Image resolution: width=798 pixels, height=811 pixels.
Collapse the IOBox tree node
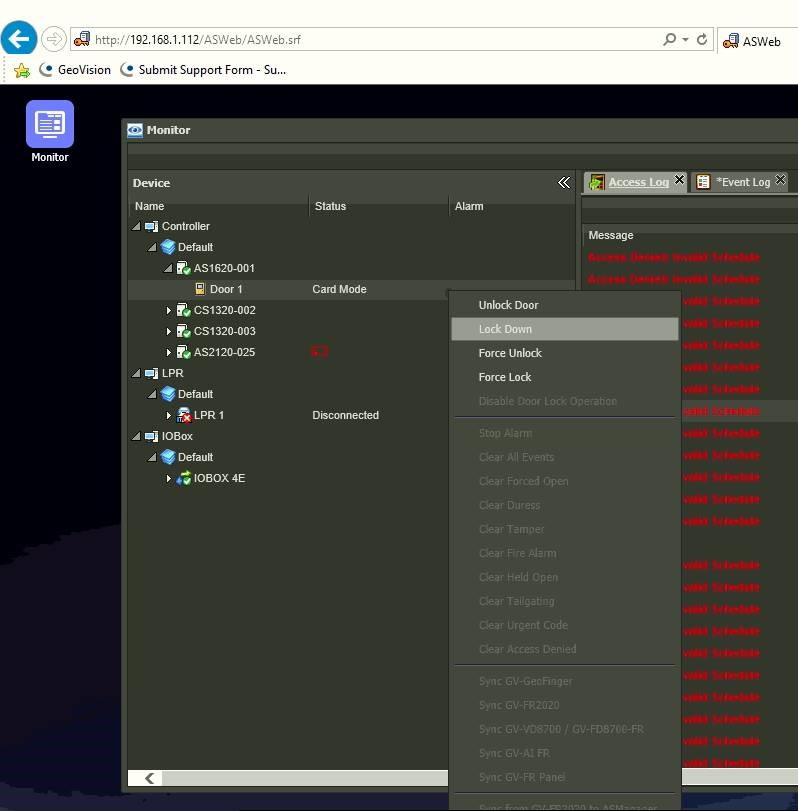coord(136,436)
